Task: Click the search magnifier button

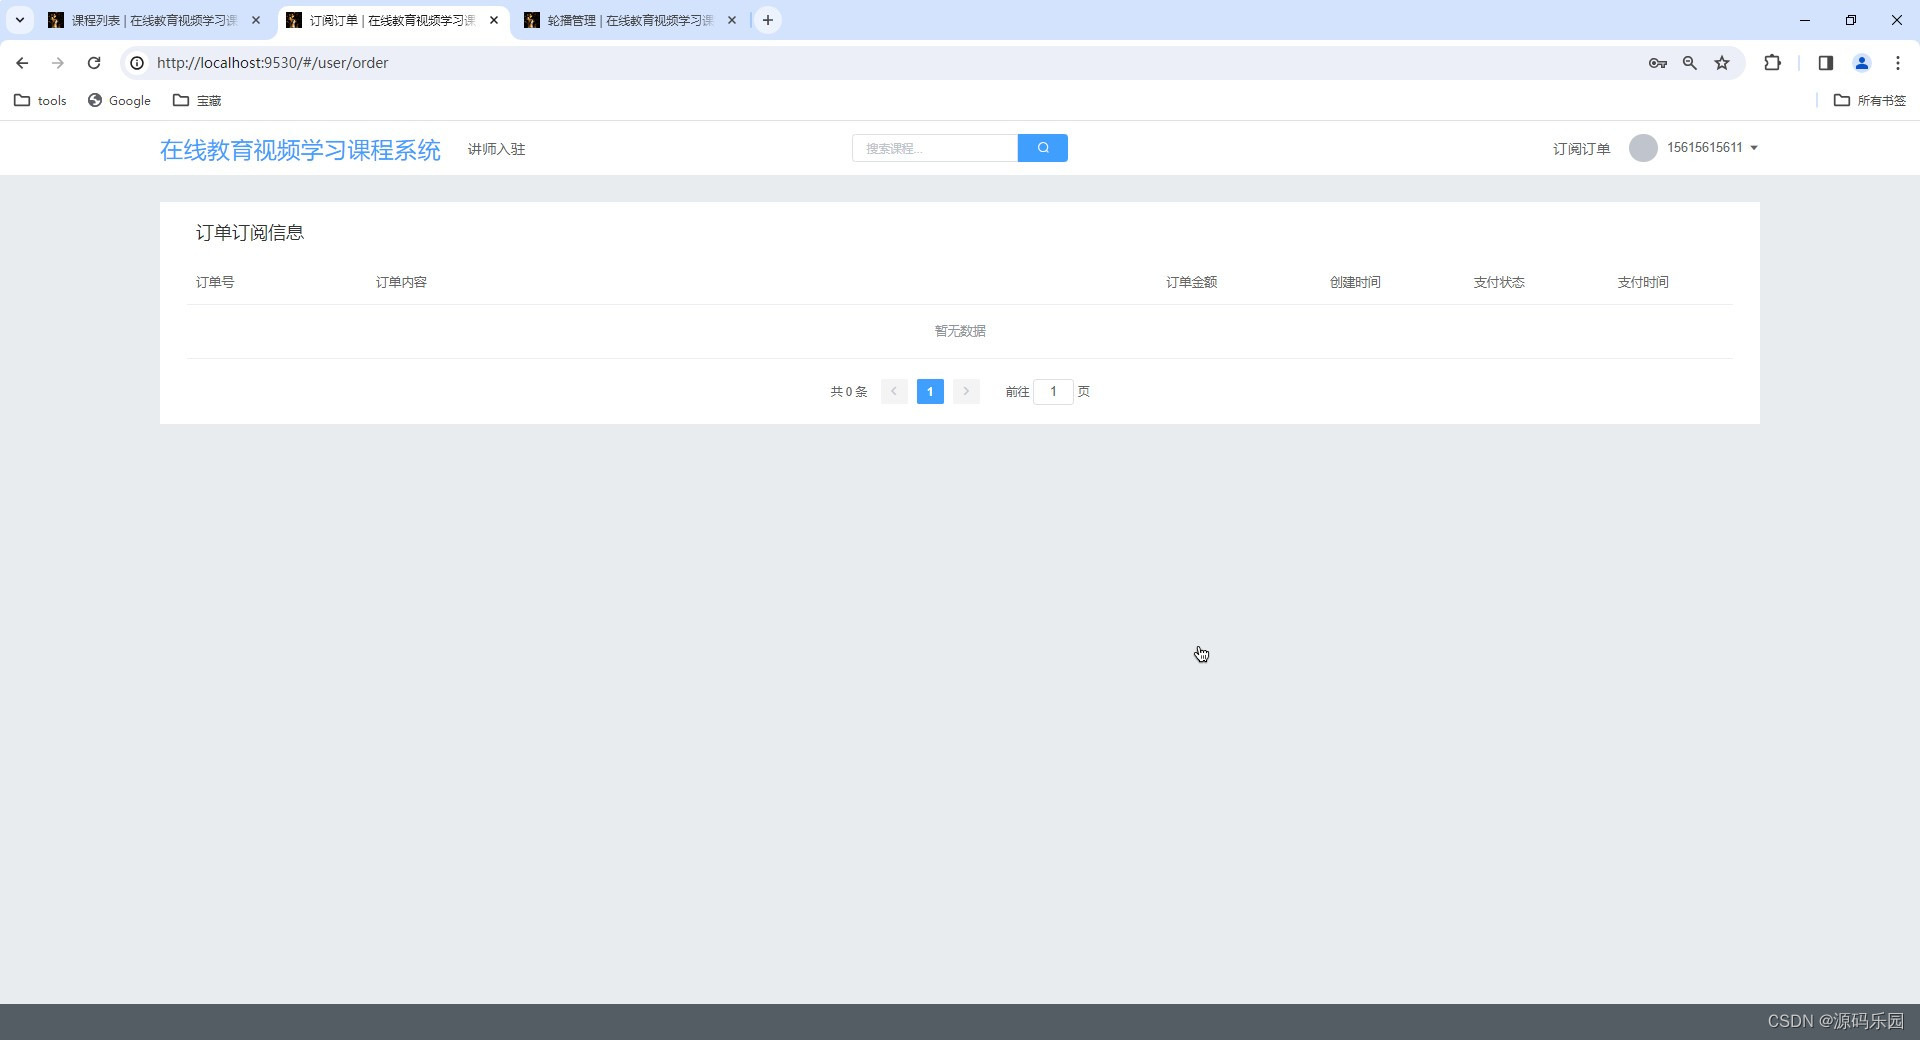Action: [1042, 147]
